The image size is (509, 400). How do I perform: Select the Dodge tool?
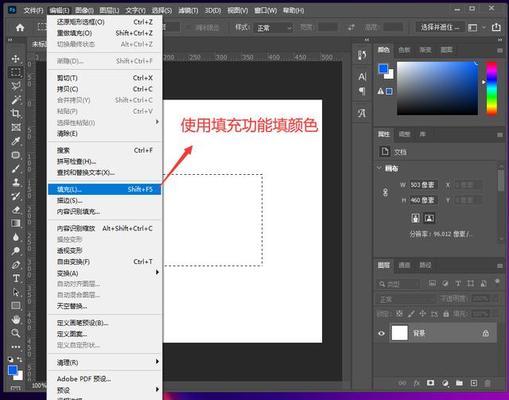point(16,251)
